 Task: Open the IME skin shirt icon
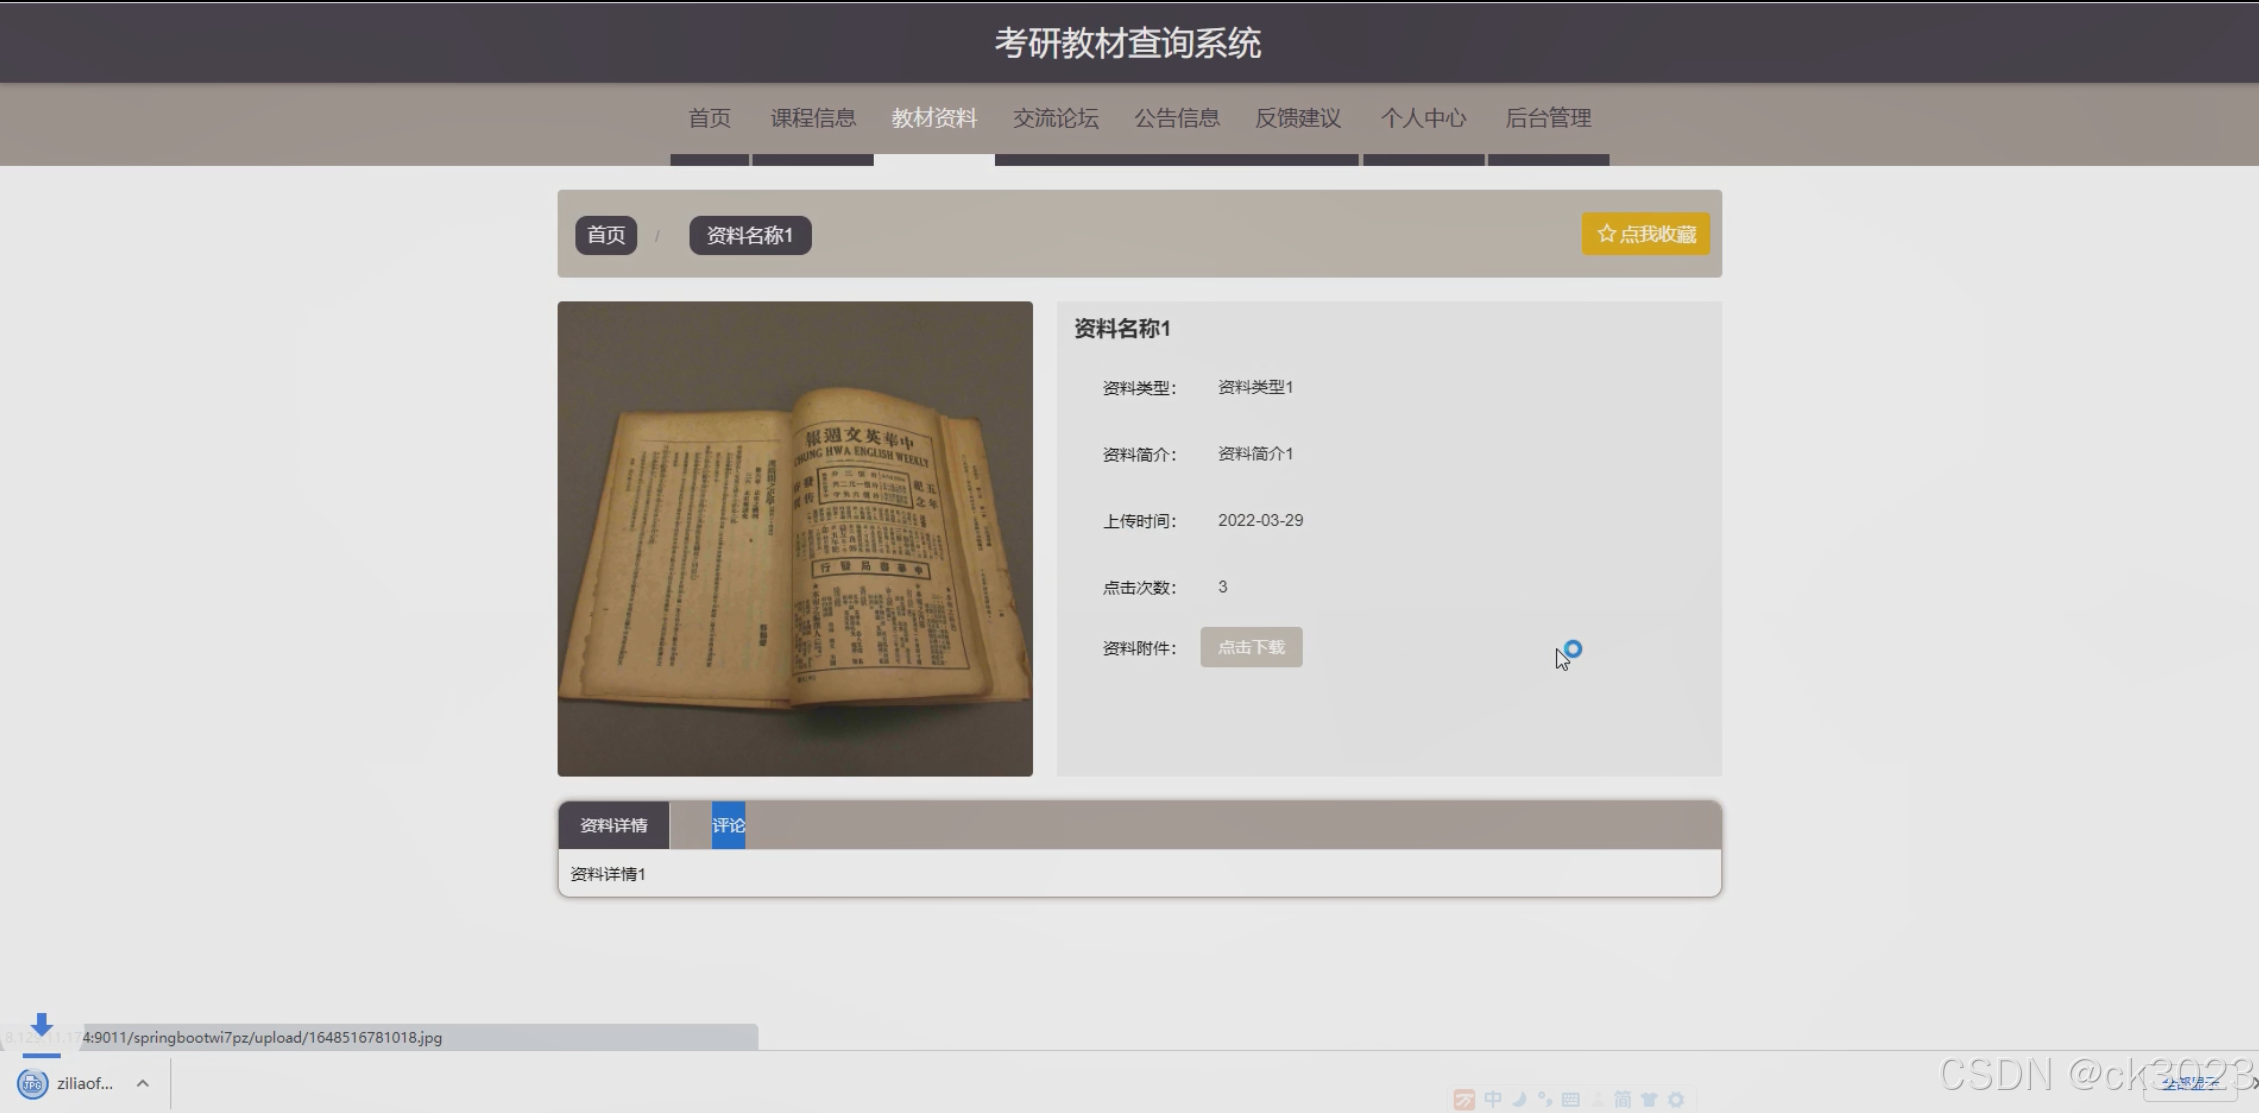[x=1649, y=1100]
